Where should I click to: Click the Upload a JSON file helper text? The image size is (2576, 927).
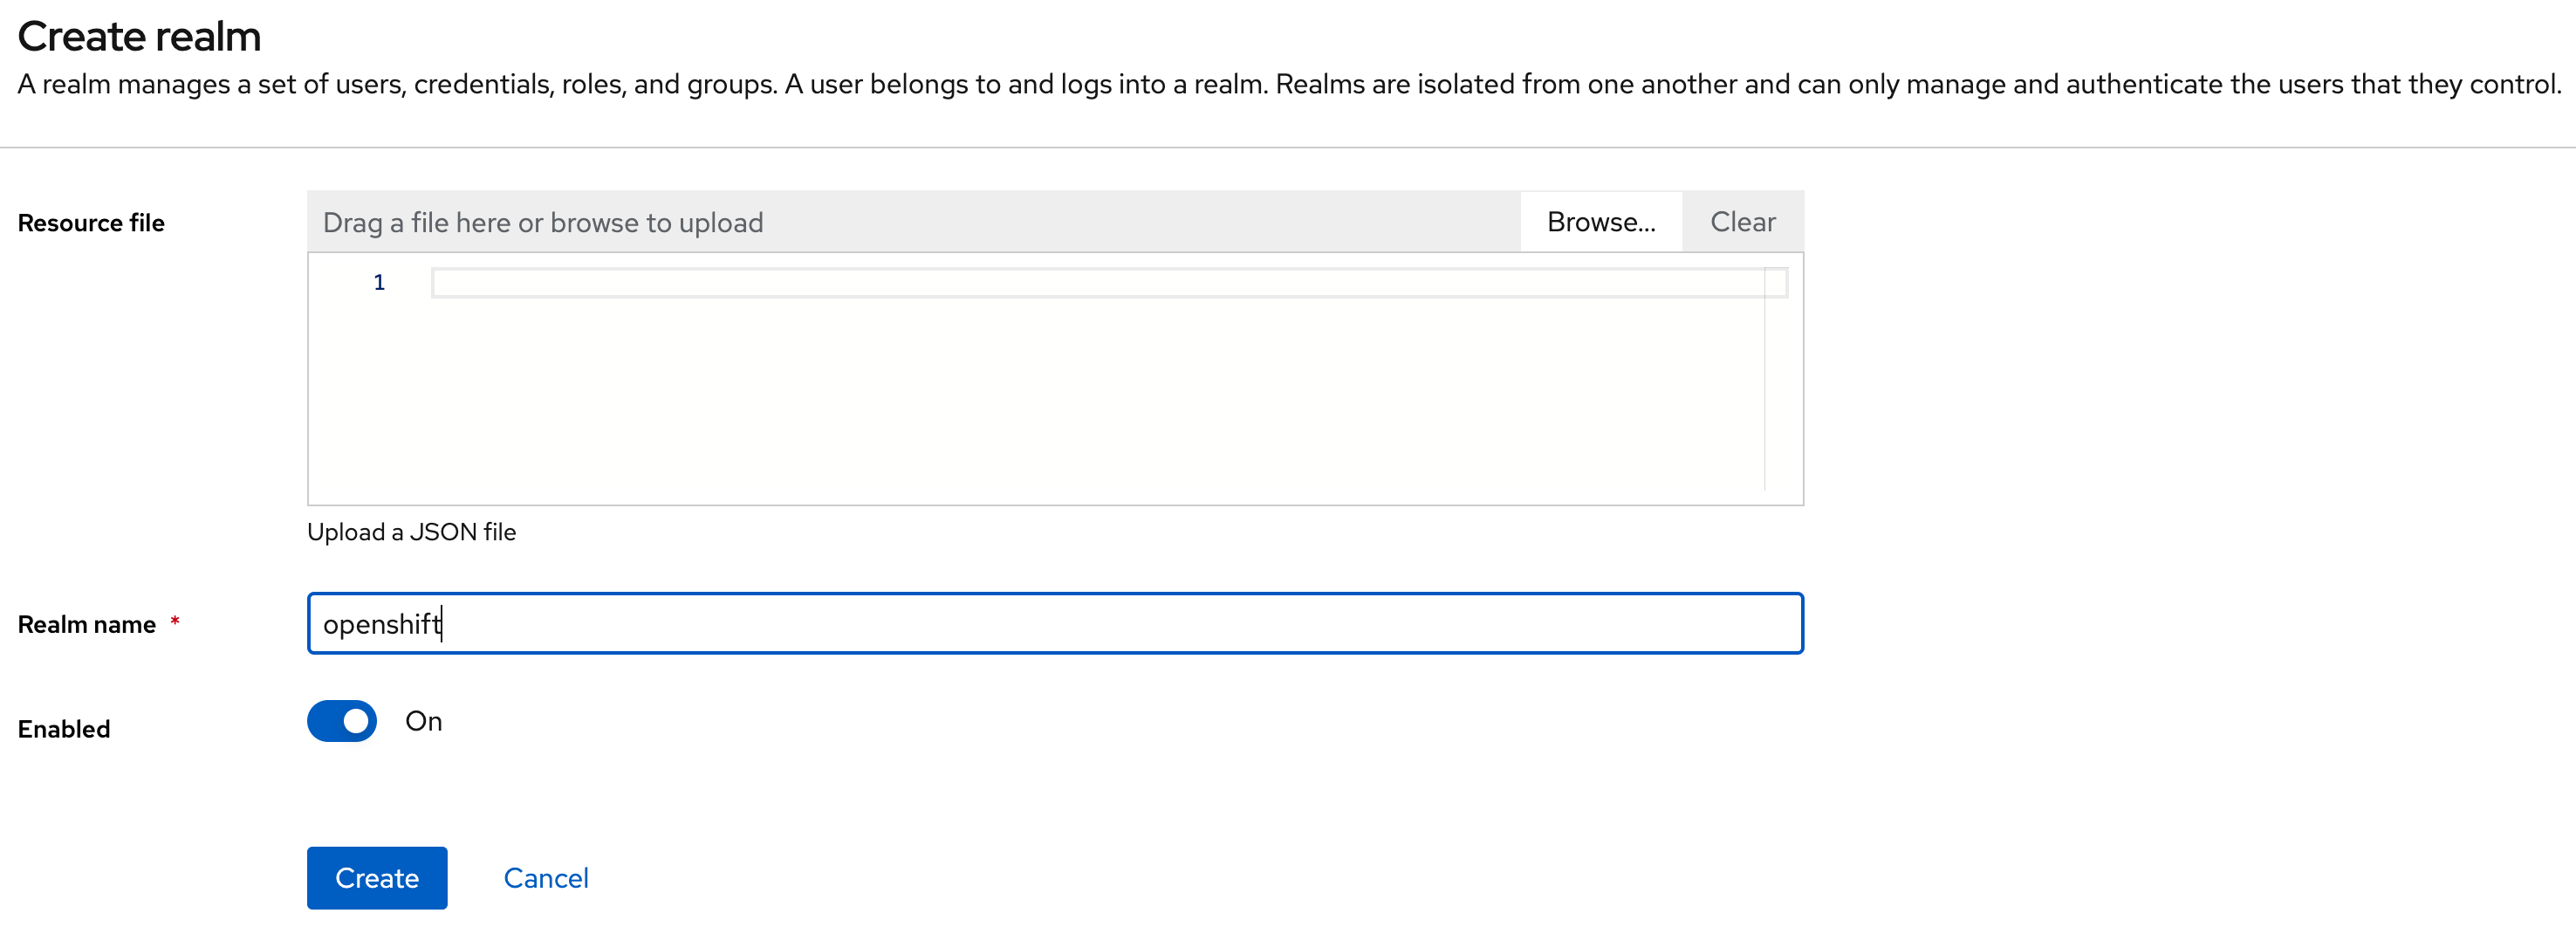[x=411, y=531]
